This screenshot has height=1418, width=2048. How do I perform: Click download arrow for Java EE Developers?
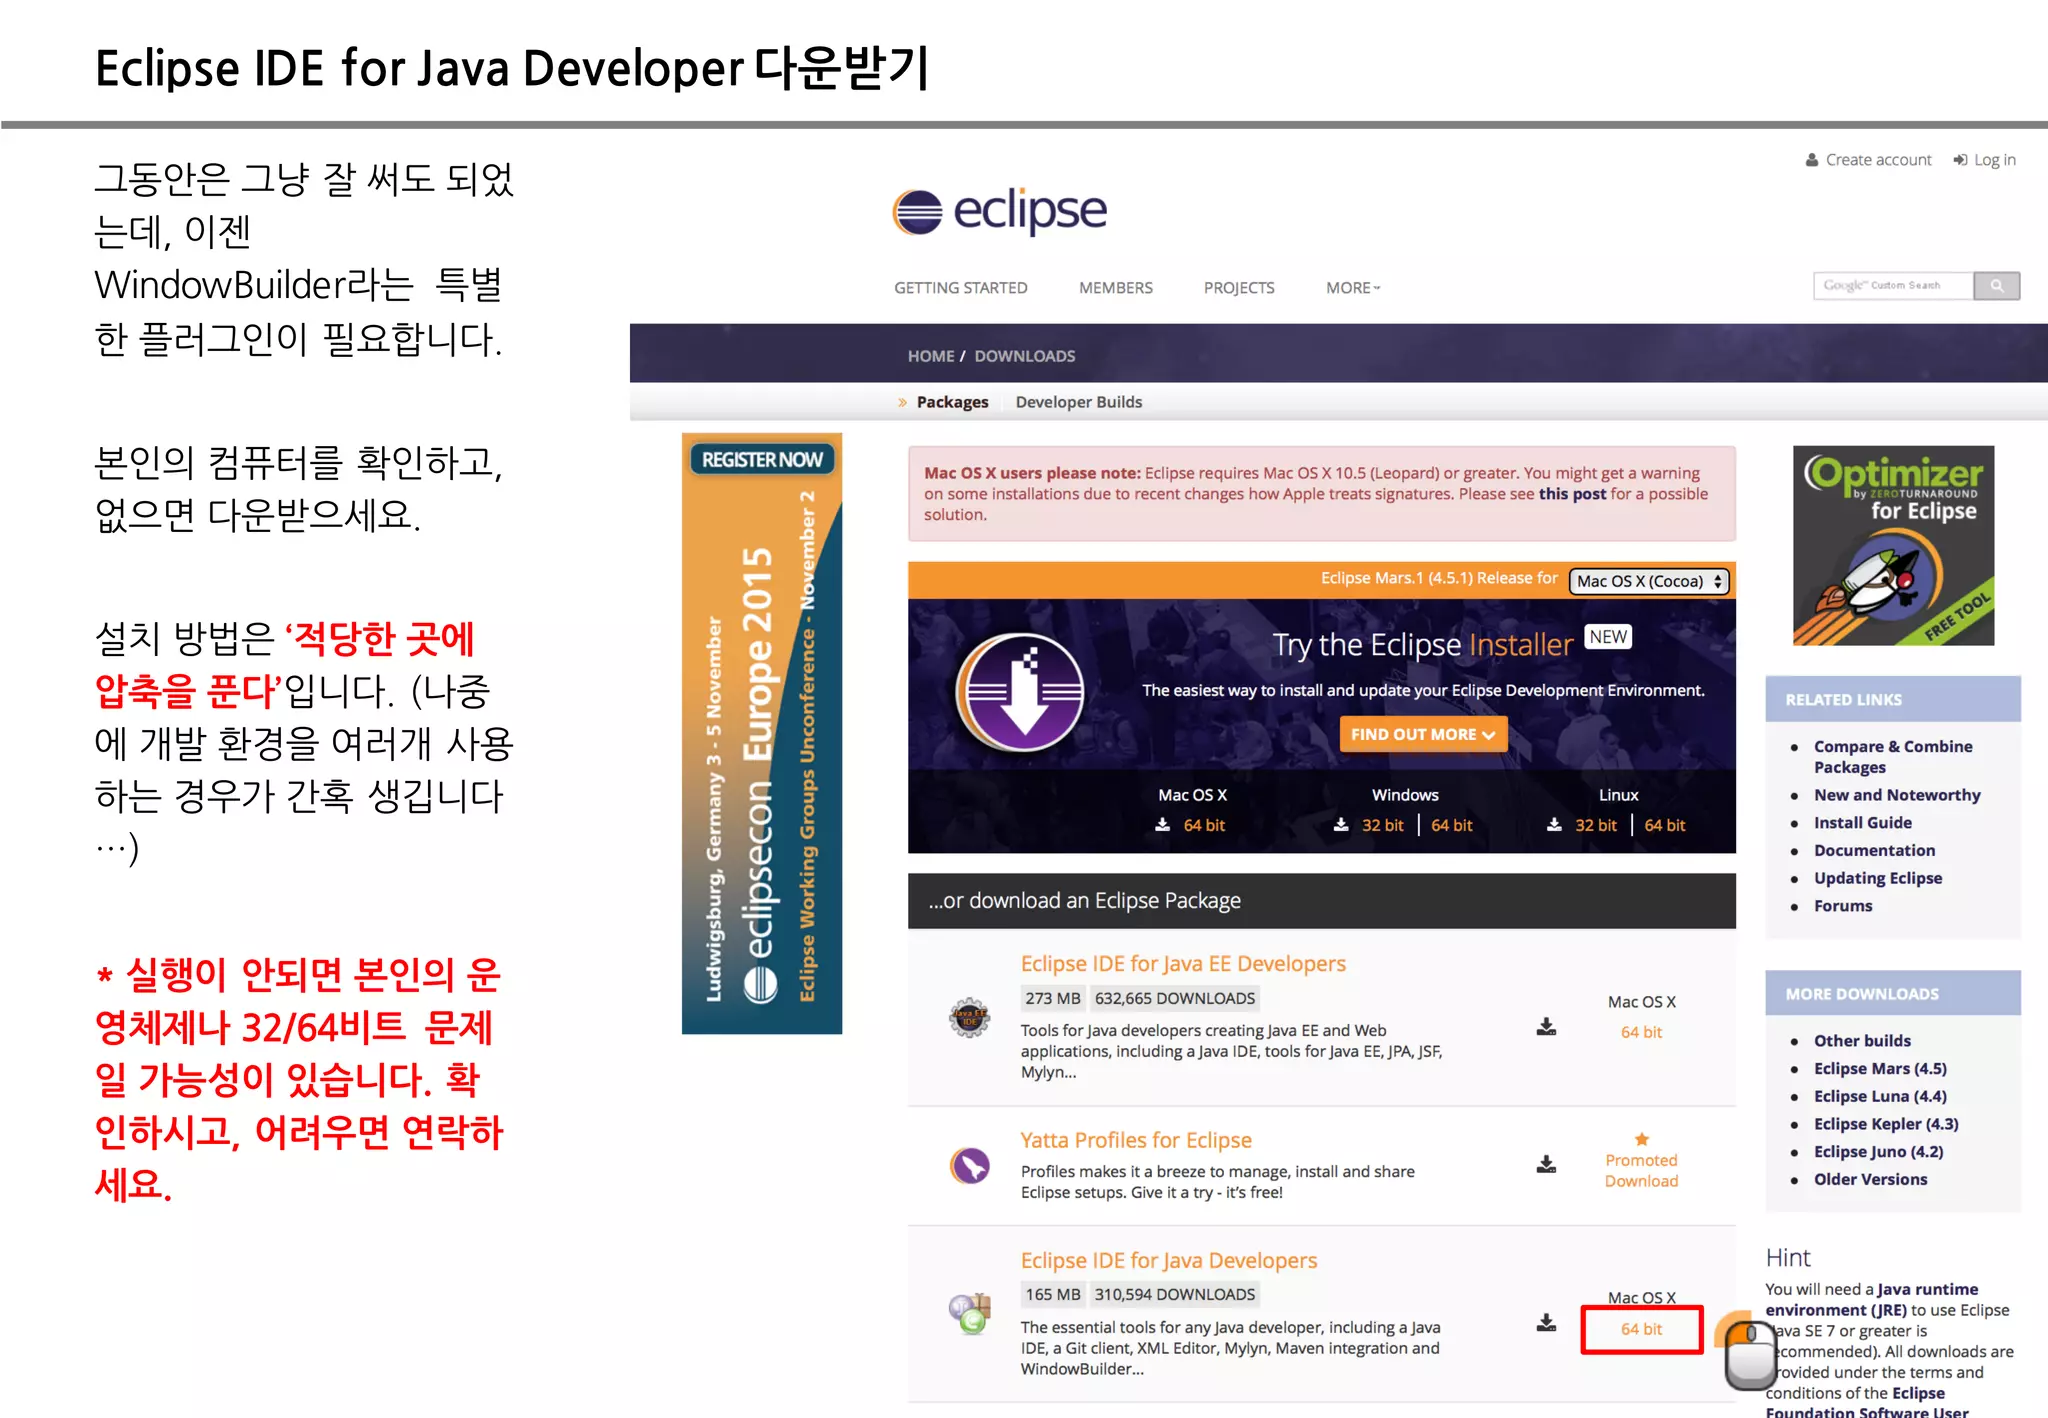click(1546, 1027)
